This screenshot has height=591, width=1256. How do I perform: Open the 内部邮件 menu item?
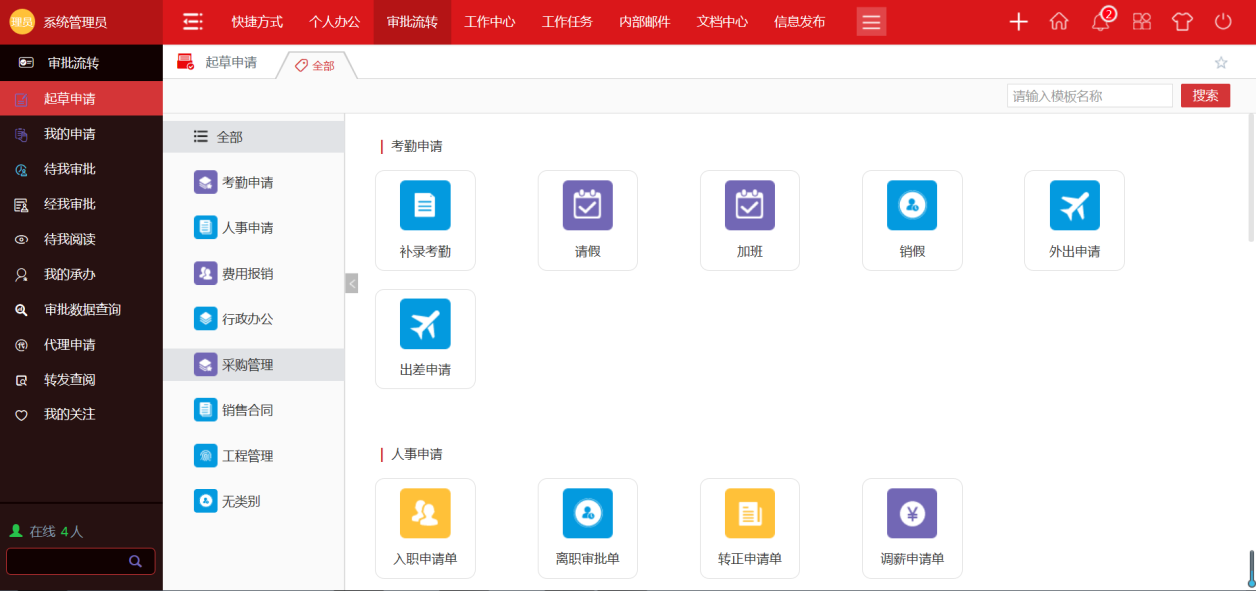click(x=644, y=21)
